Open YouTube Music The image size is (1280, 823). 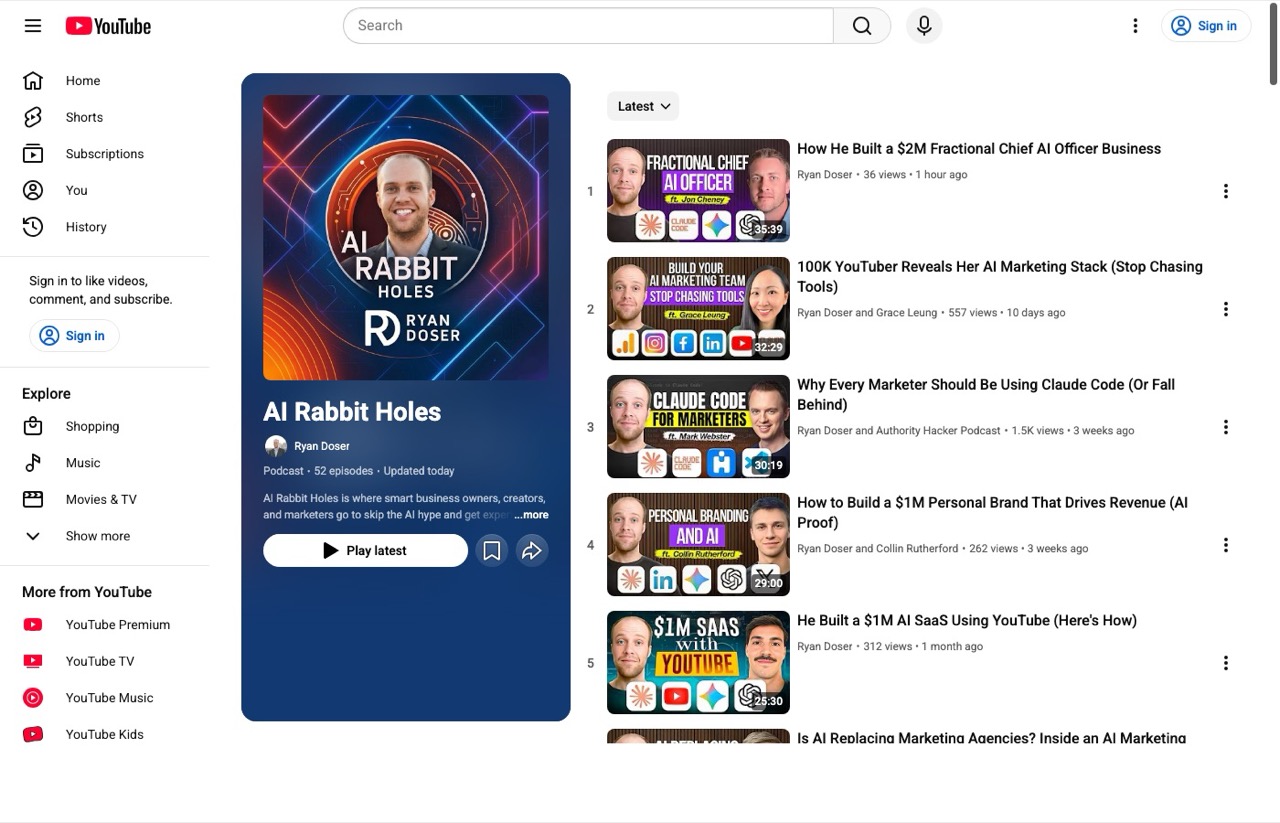[110, 698]
